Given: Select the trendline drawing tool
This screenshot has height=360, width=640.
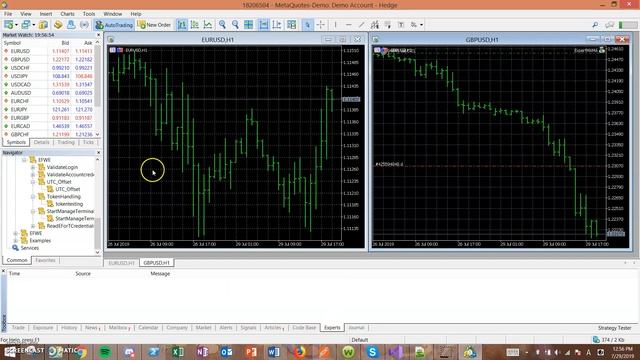Looking at the screenshot, I should coord(361,25).
